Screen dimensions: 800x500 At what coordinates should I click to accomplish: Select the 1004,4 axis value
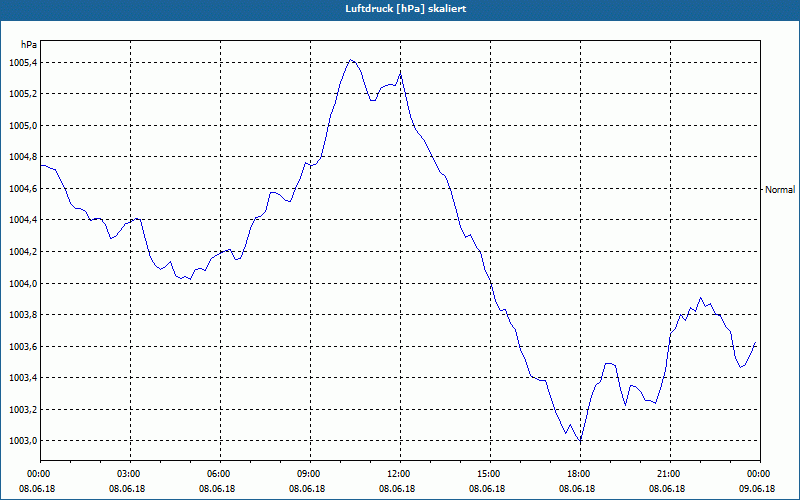(x=23, y=220)
